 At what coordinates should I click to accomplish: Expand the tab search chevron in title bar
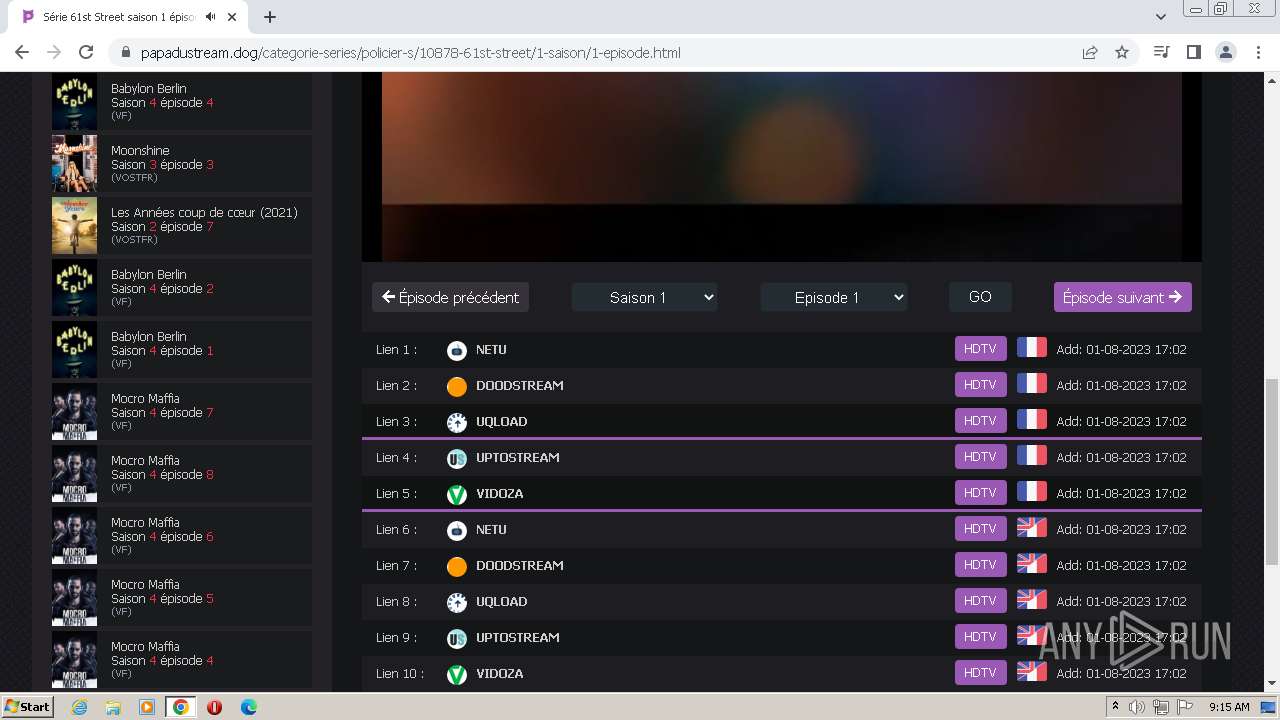1160,17
